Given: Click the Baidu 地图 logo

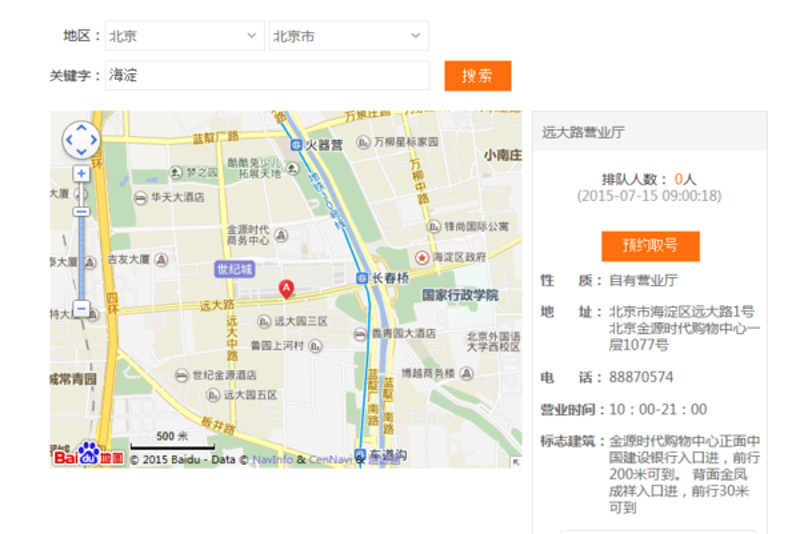Looking at the screenshot, I should point(88,455).
